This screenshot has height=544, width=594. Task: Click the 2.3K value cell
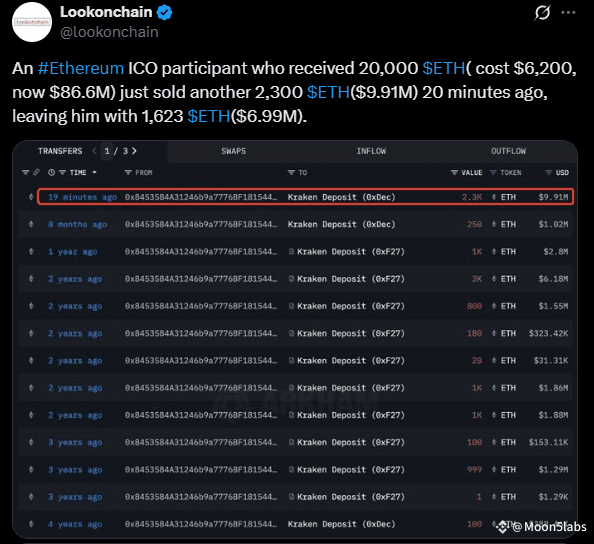click(x=472, y=197)
